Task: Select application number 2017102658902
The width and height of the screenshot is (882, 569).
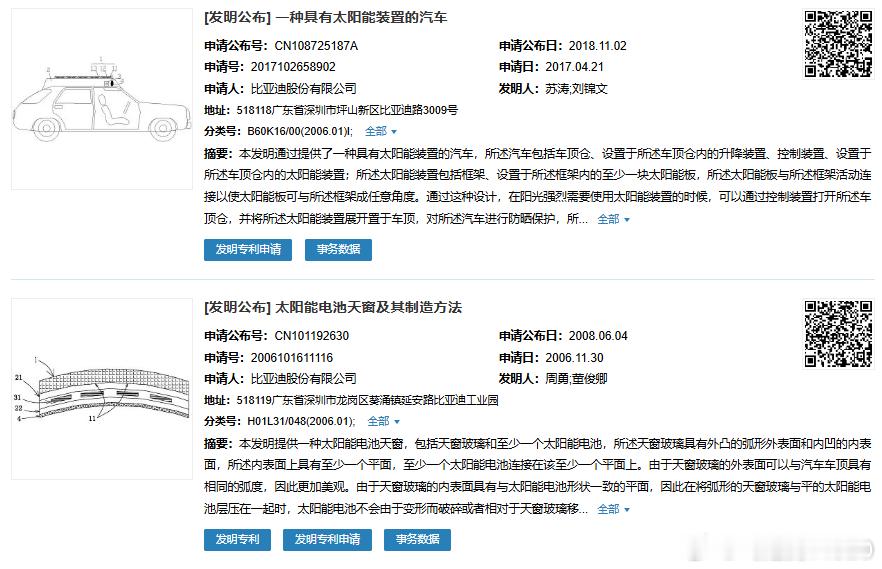Action: 293,67
